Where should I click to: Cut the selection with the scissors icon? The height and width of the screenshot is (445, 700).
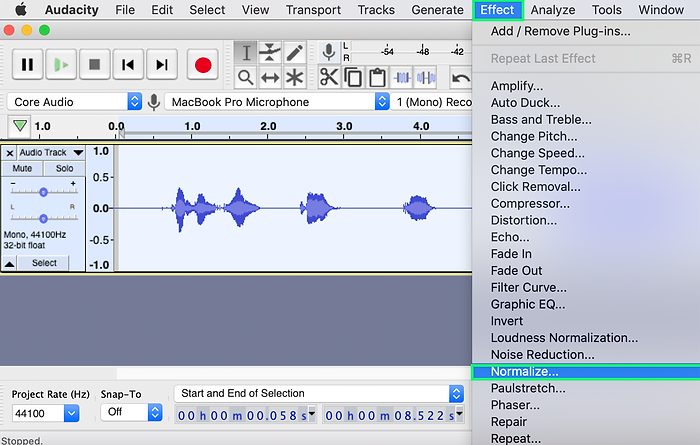329,78
